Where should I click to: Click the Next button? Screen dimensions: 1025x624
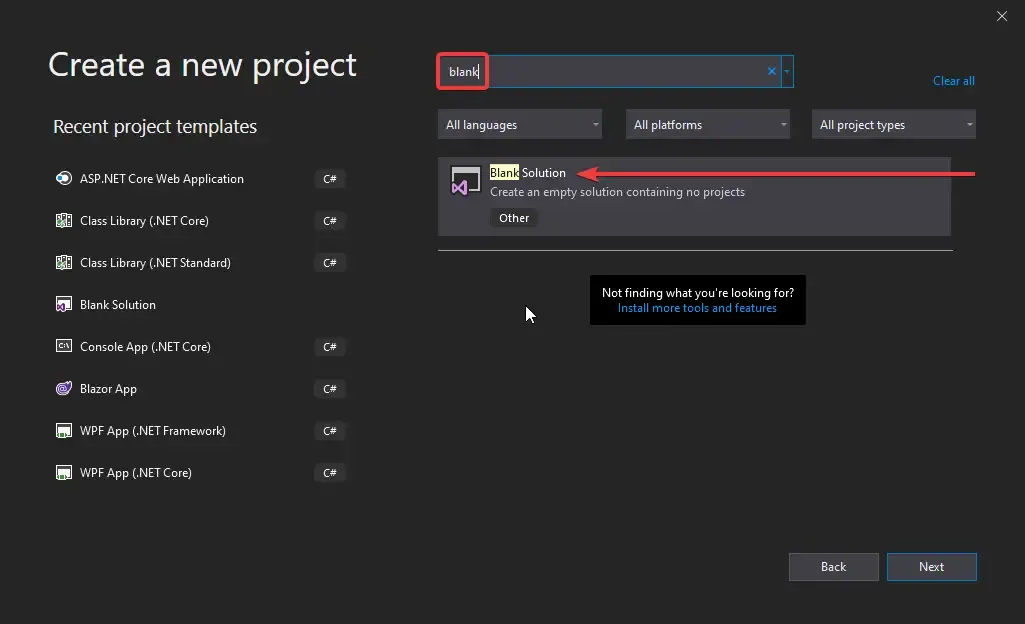coord(931,566)
